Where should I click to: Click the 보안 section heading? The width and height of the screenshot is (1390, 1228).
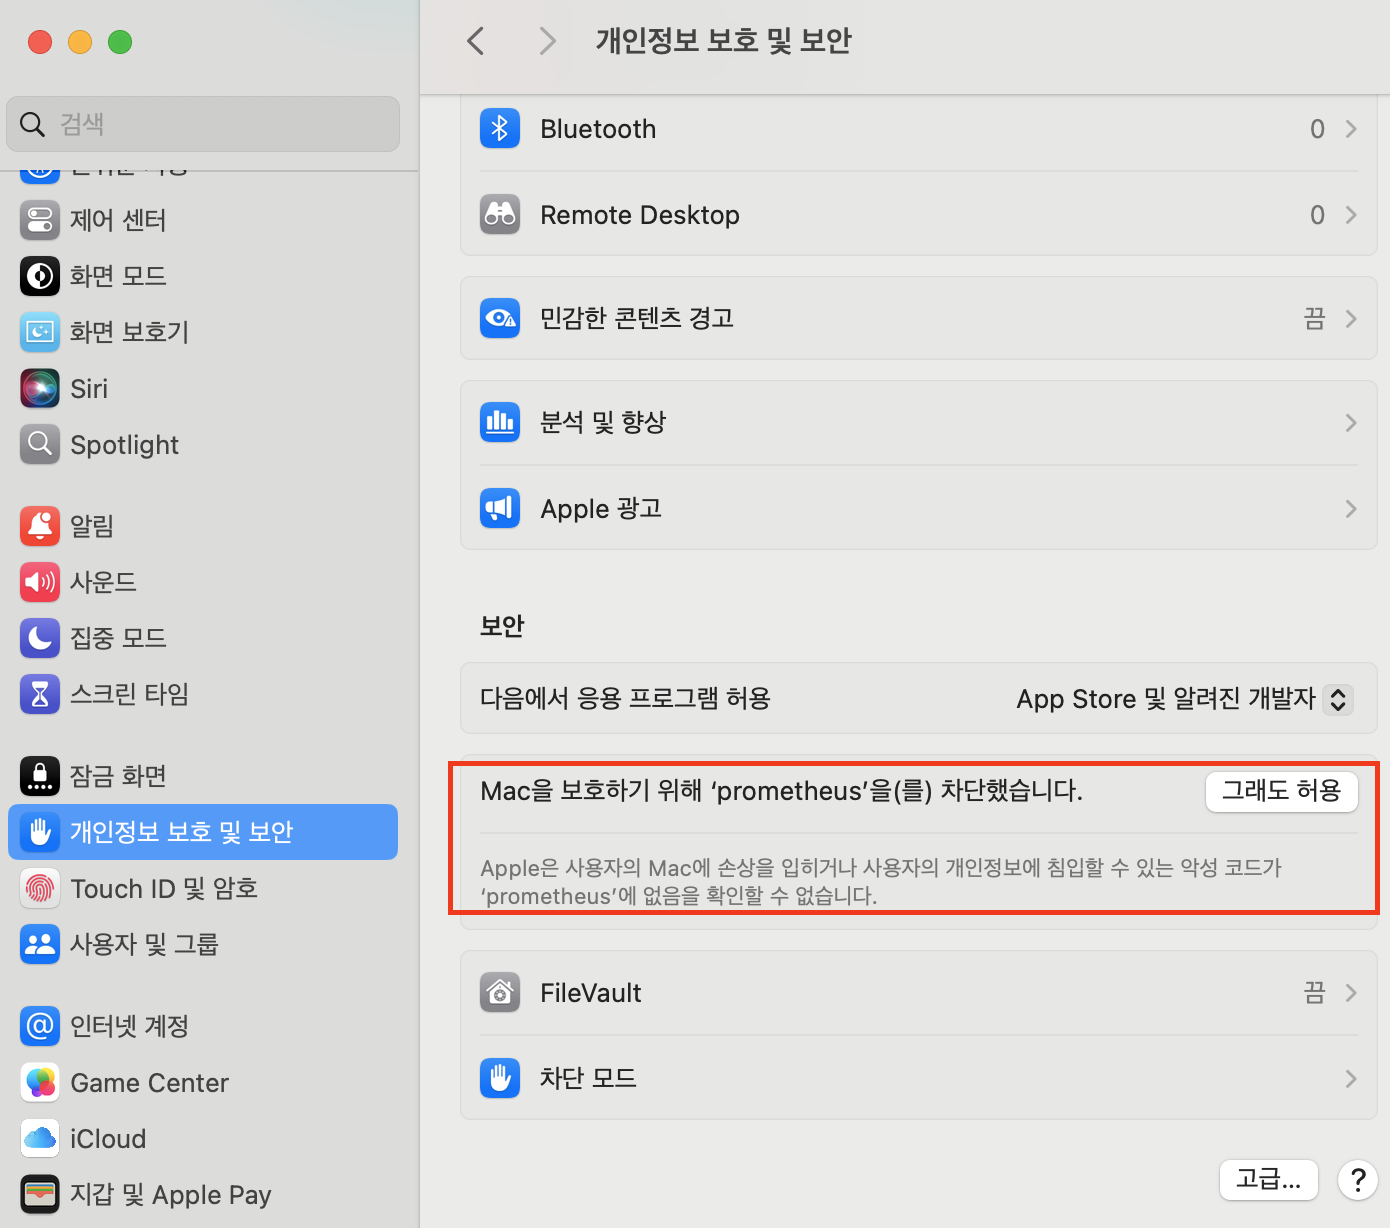click(x=502, y=626)
